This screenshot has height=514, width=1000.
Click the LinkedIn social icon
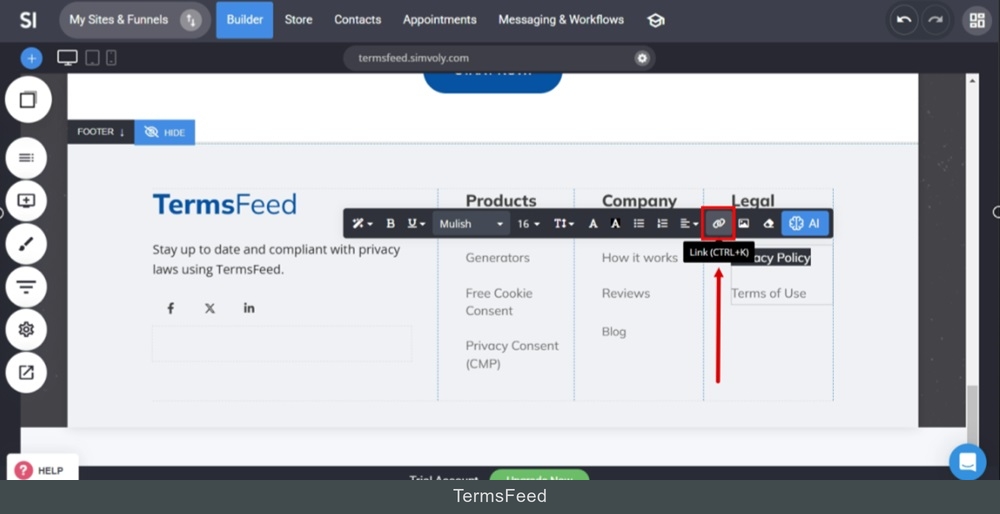click(x=249, y=308)
